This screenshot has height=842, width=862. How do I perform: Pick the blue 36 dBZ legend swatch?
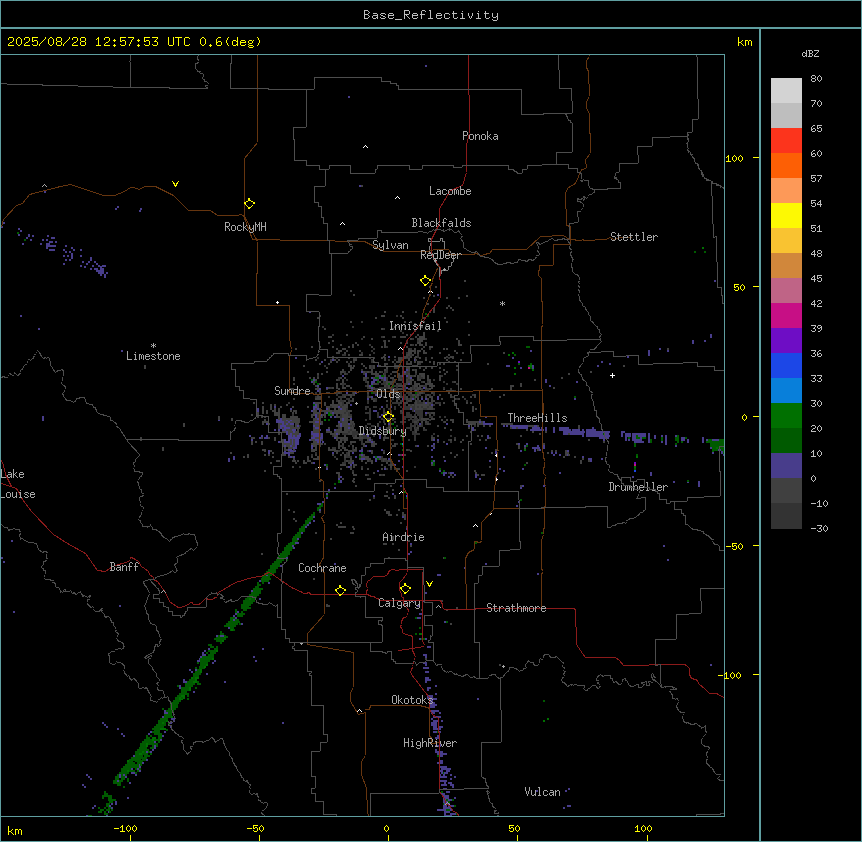coord(786,365)
